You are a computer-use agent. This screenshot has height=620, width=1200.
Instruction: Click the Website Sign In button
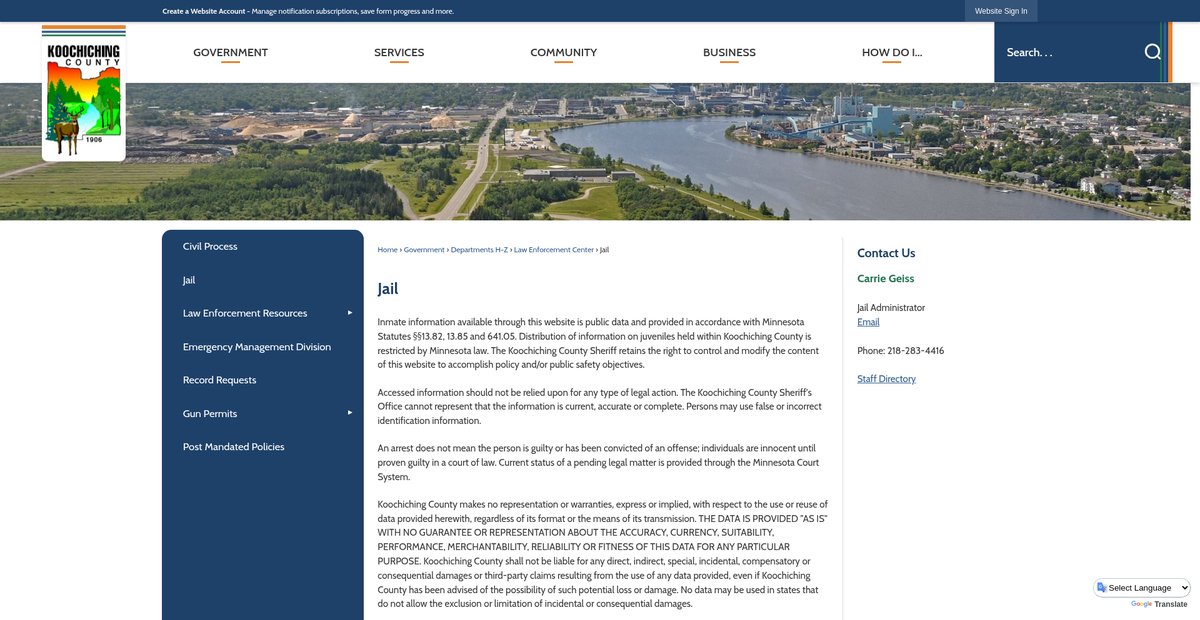coord(1000,11)
